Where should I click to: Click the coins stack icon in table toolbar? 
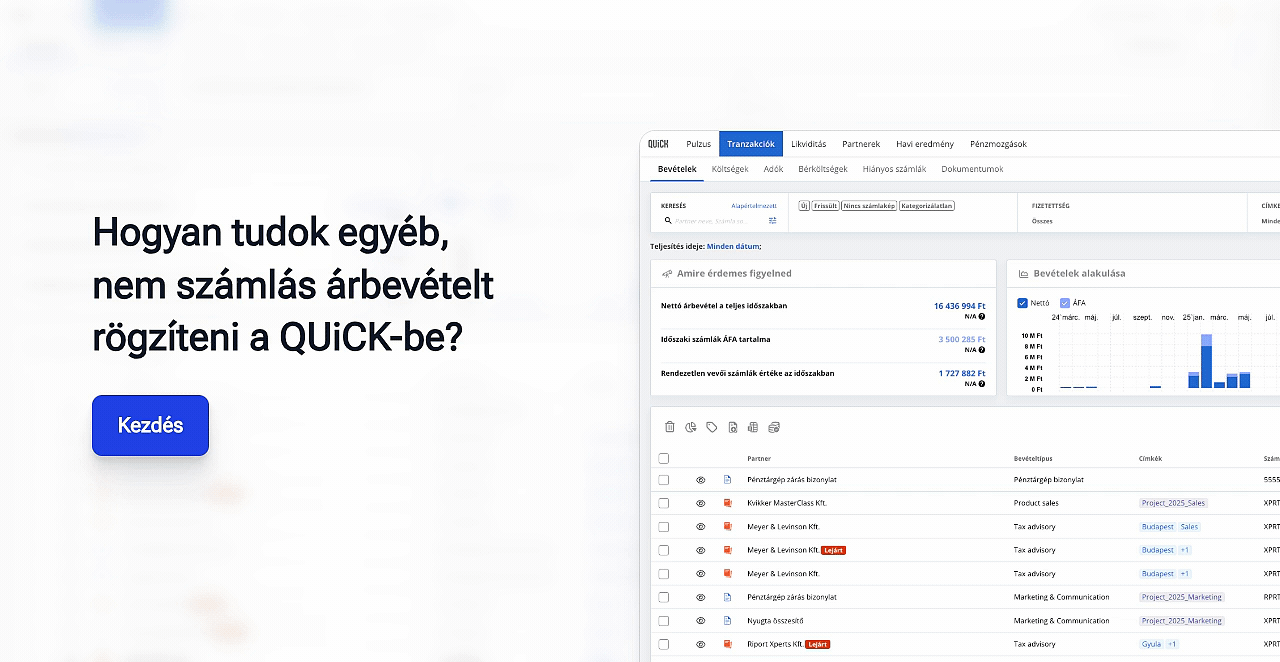774,427
